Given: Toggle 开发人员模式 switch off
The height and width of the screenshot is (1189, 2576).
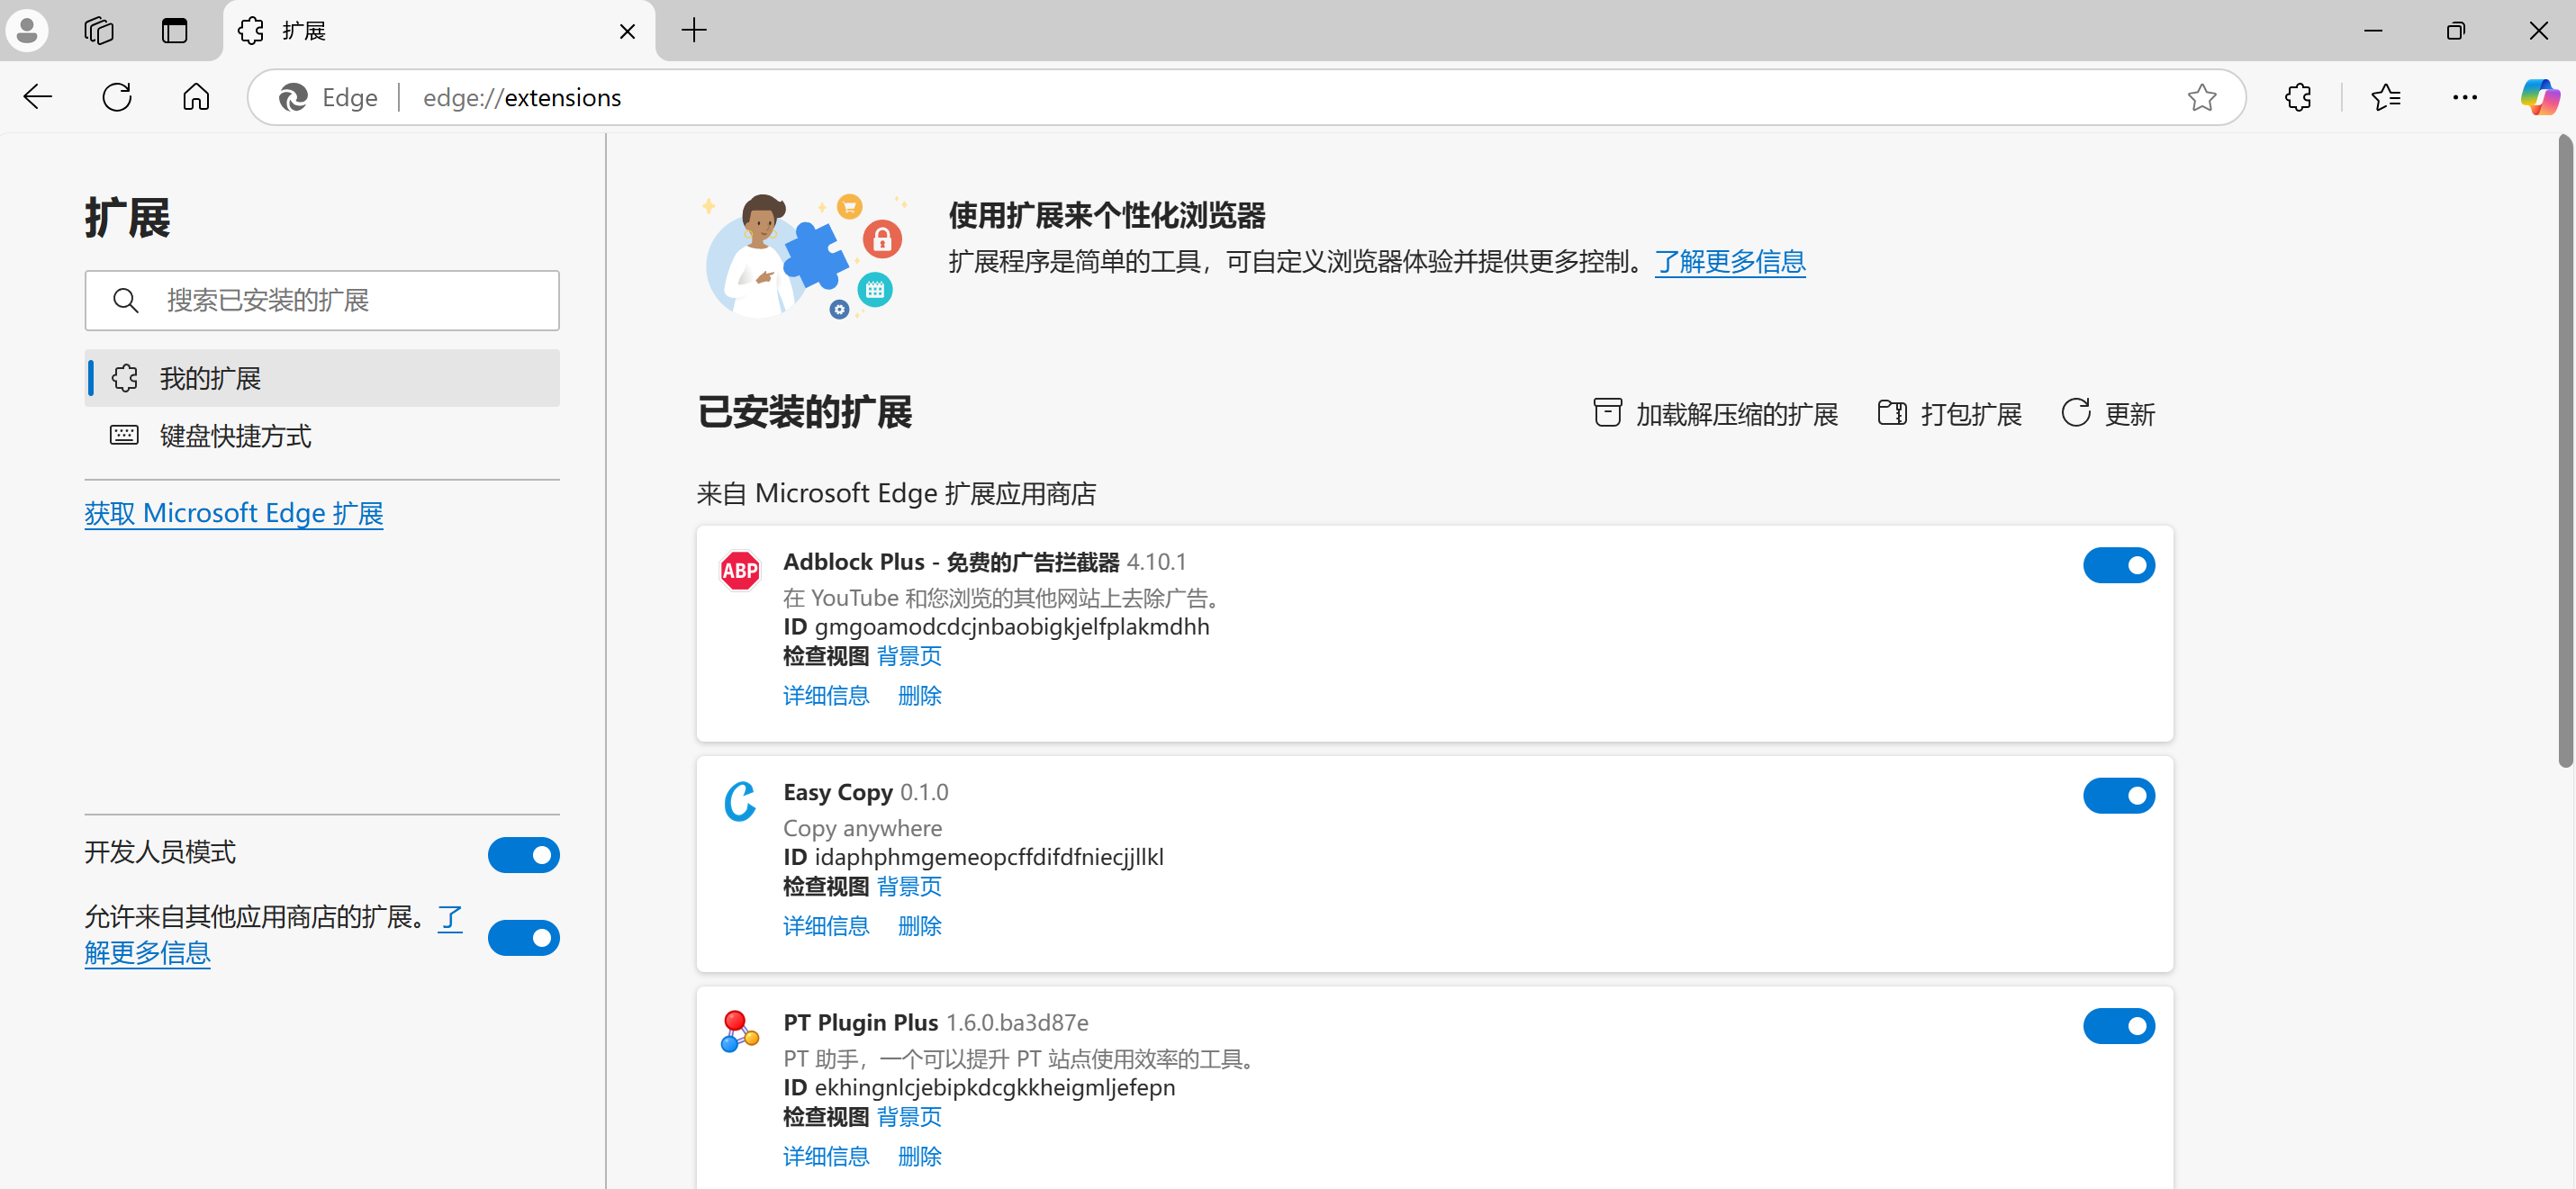Looking at the screenshot, I should click(523, 855).
